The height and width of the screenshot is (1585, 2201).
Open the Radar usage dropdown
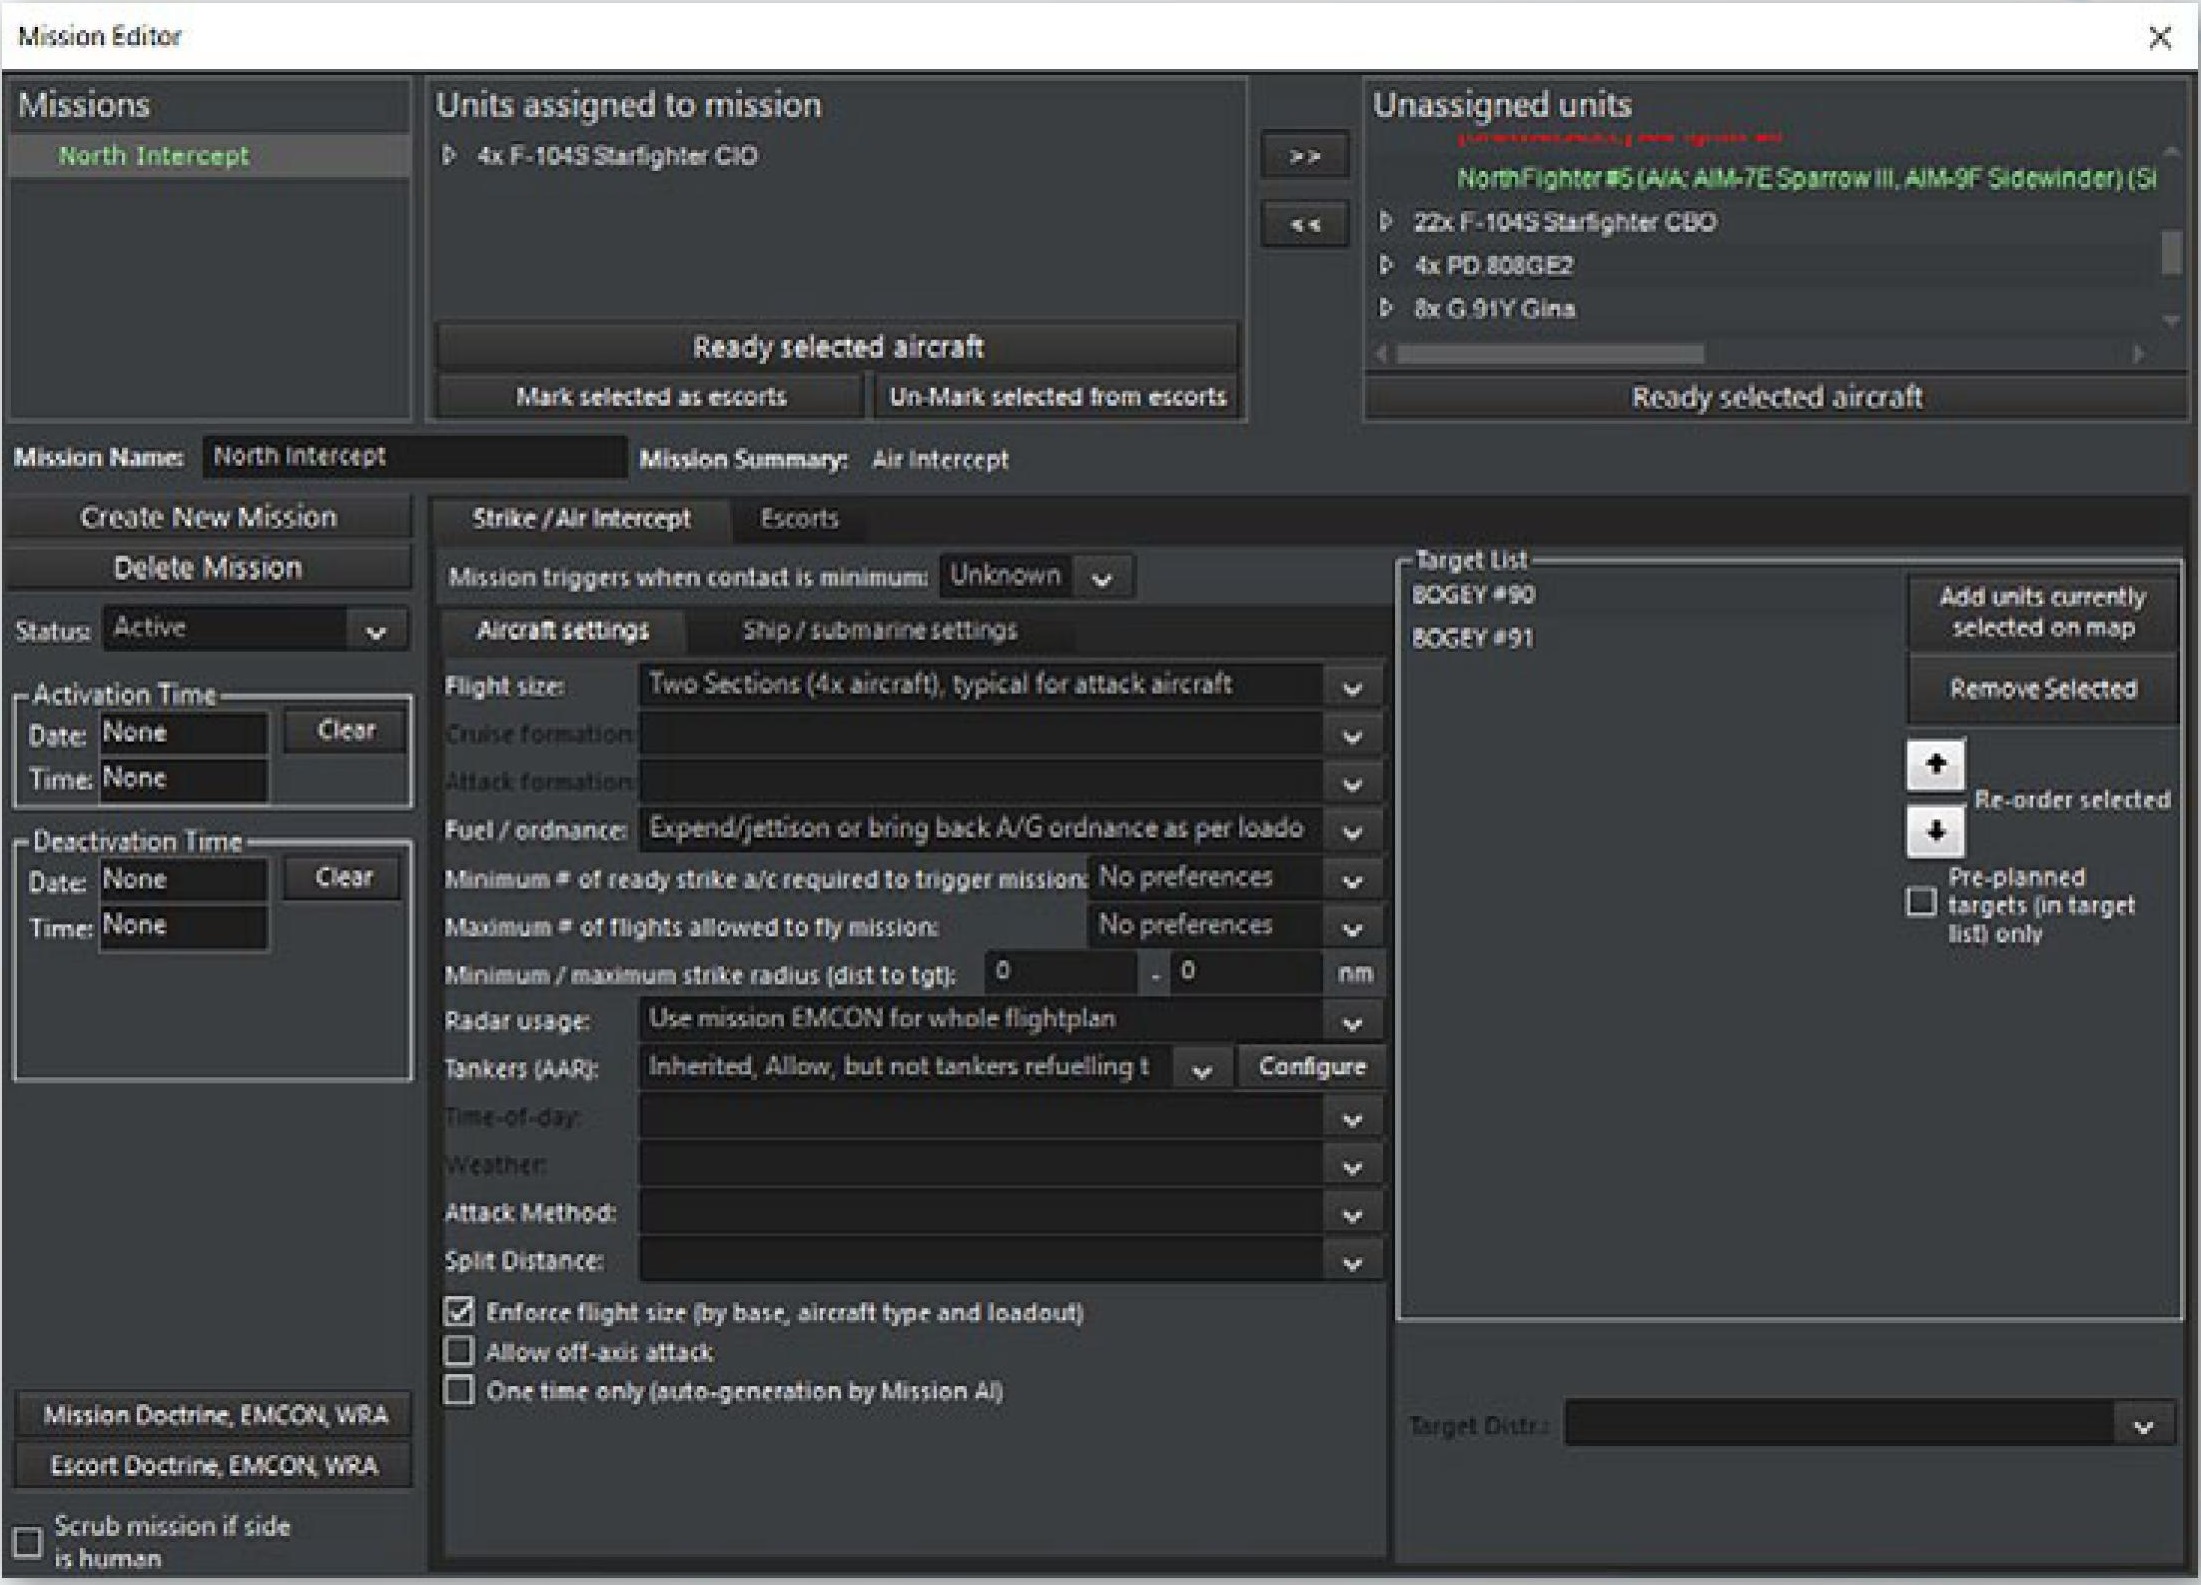[x=1352, y=1022]
